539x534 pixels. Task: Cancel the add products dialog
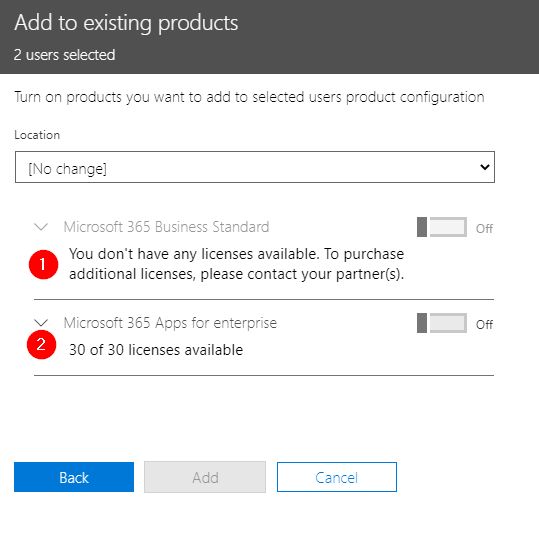337,477
